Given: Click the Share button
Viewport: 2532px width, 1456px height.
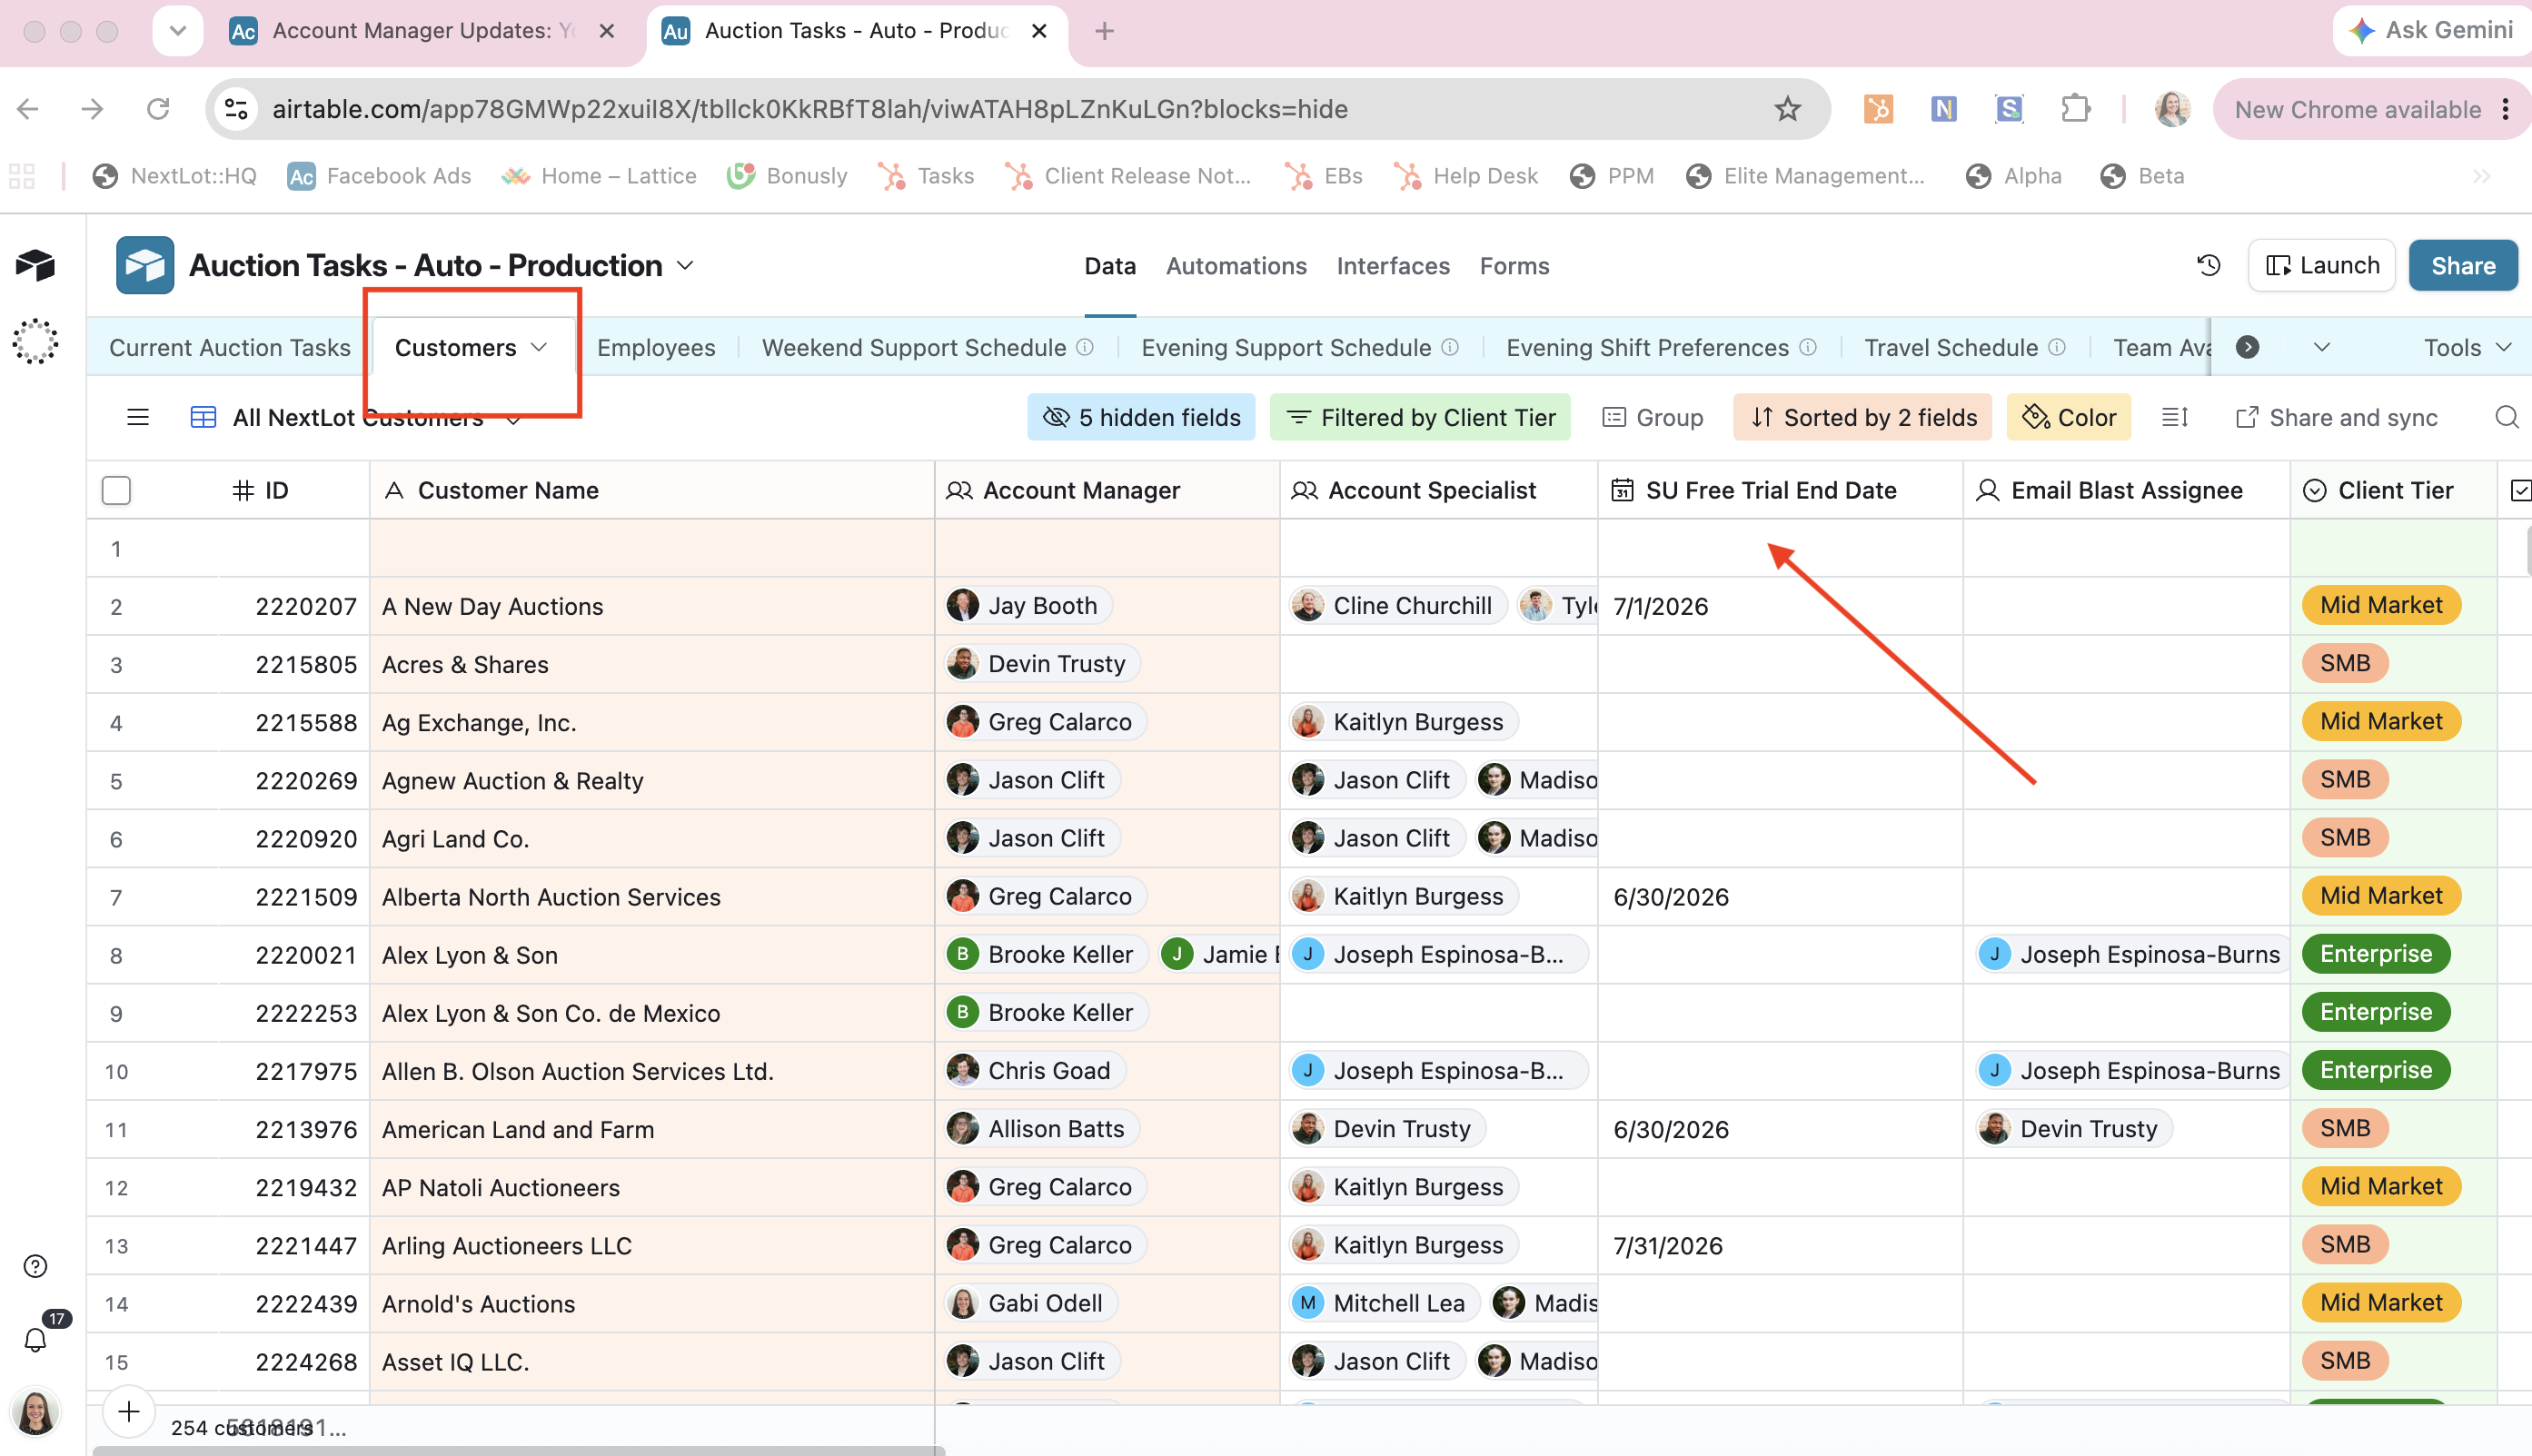Looking at the screenshot, I should [x=2463, y=265].
